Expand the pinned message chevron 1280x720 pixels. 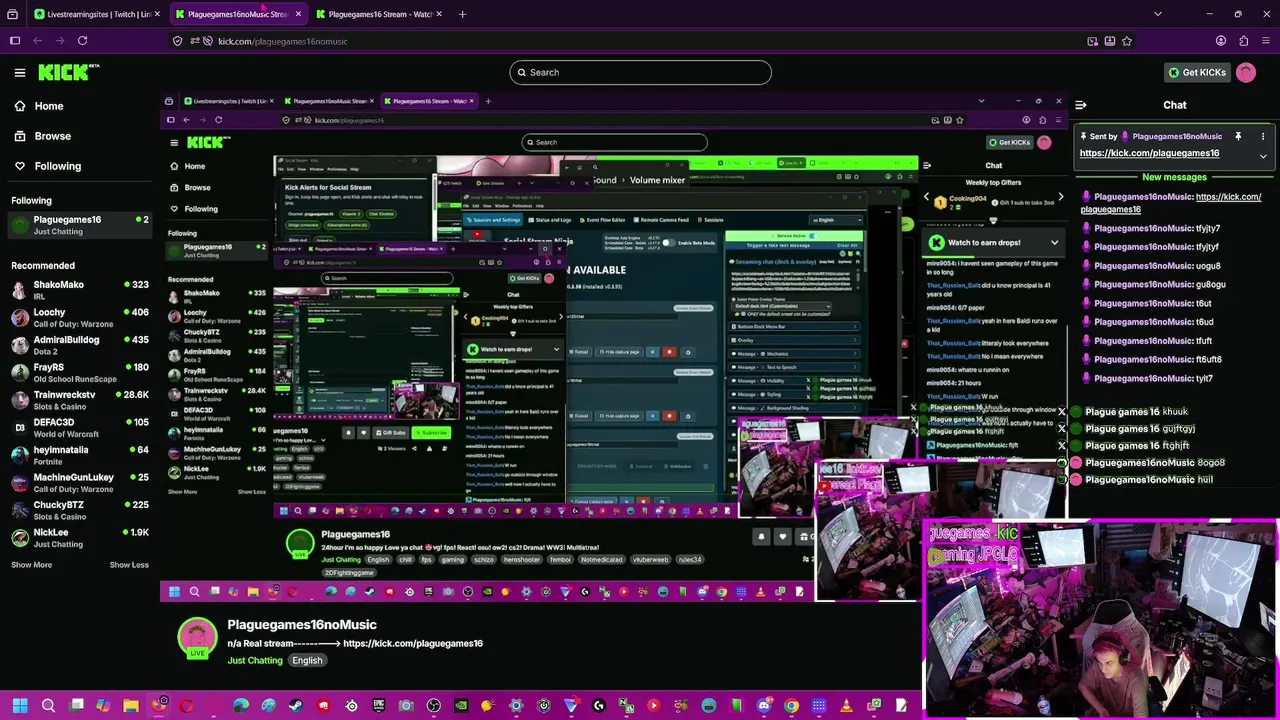[1263, 155]
